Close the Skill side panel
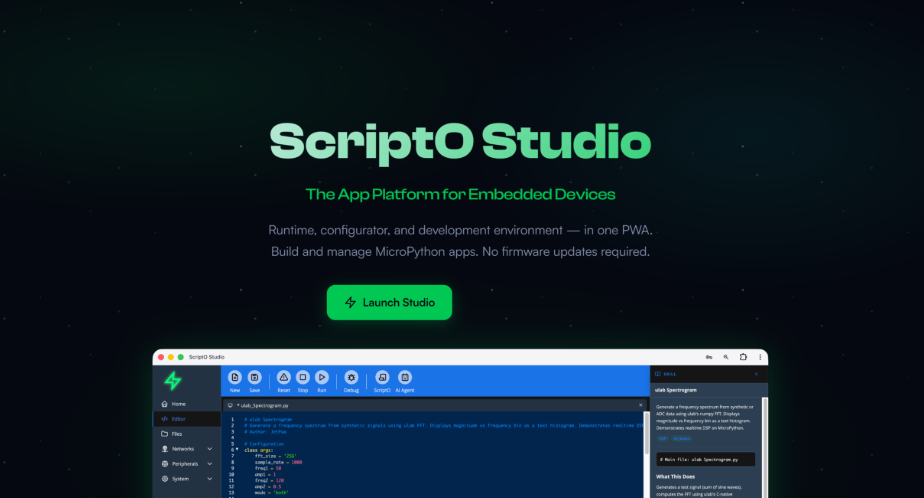 [756, 373]
